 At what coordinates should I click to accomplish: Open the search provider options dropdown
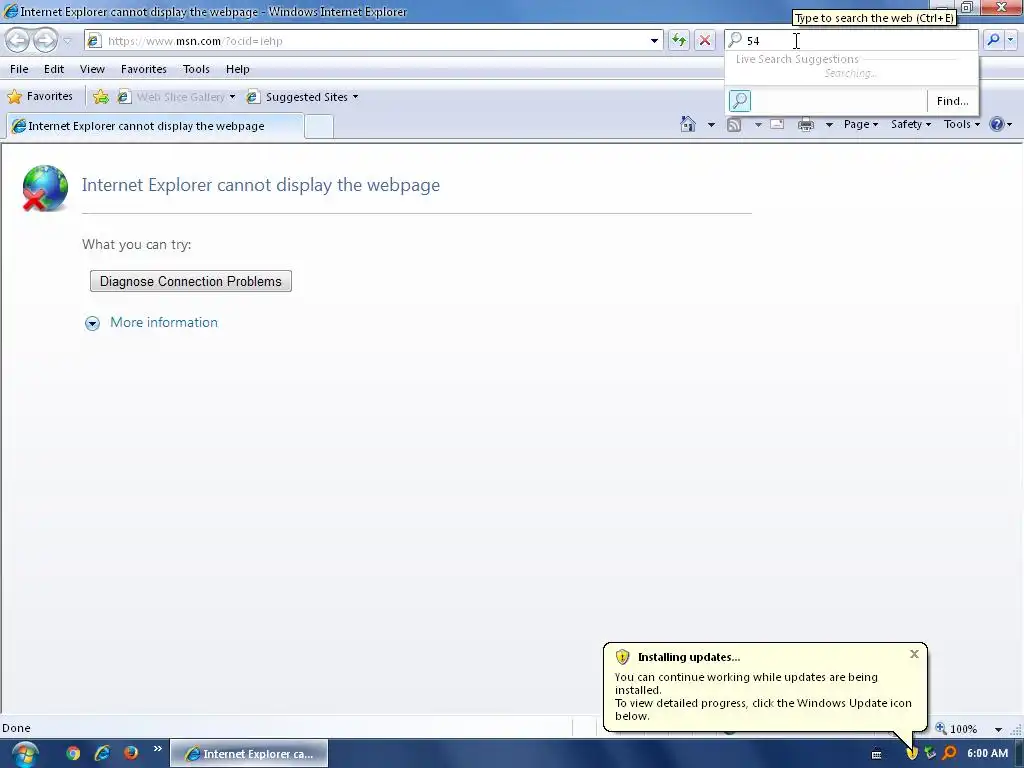(x=1010, y=40)
